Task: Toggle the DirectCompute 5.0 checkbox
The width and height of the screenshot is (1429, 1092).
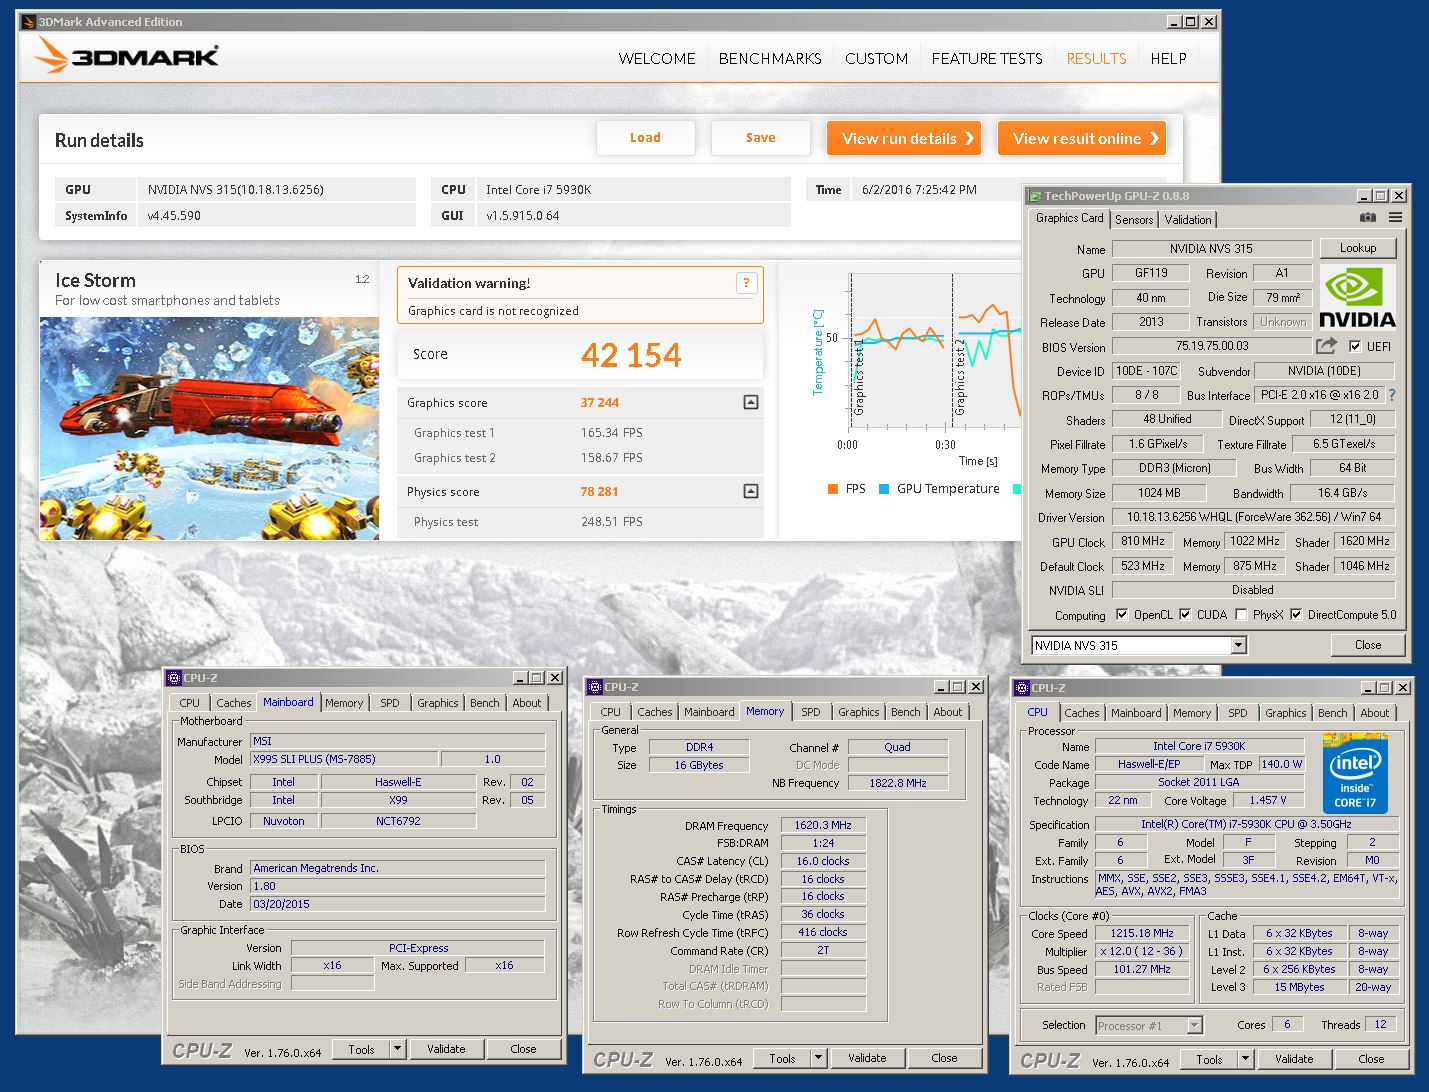Action: pyautogui.click(x=1296, y=614)
